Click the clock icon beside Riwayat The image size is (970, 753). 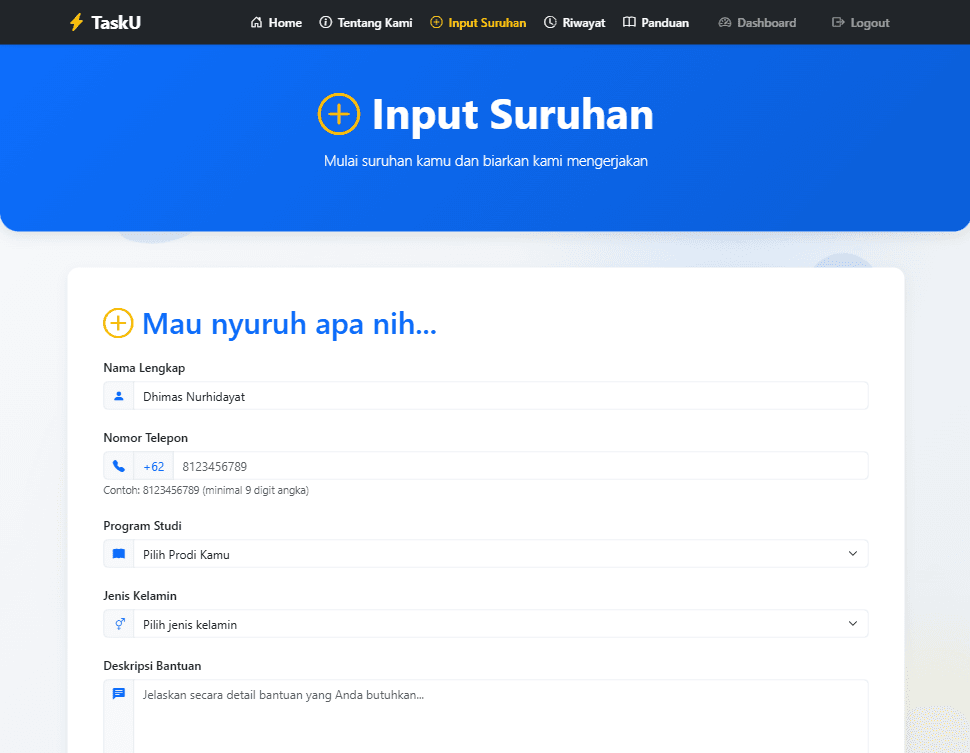550,22
